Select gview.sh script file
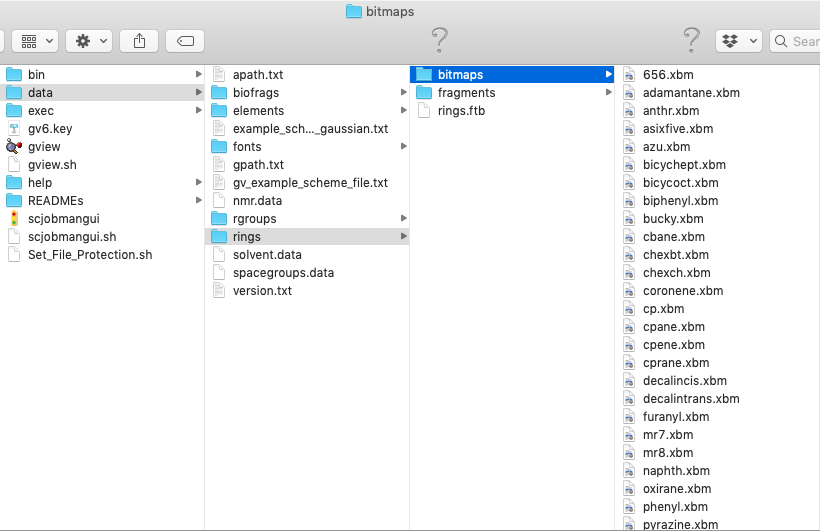The height and width of the screenshot is (531, 820). 102,165
